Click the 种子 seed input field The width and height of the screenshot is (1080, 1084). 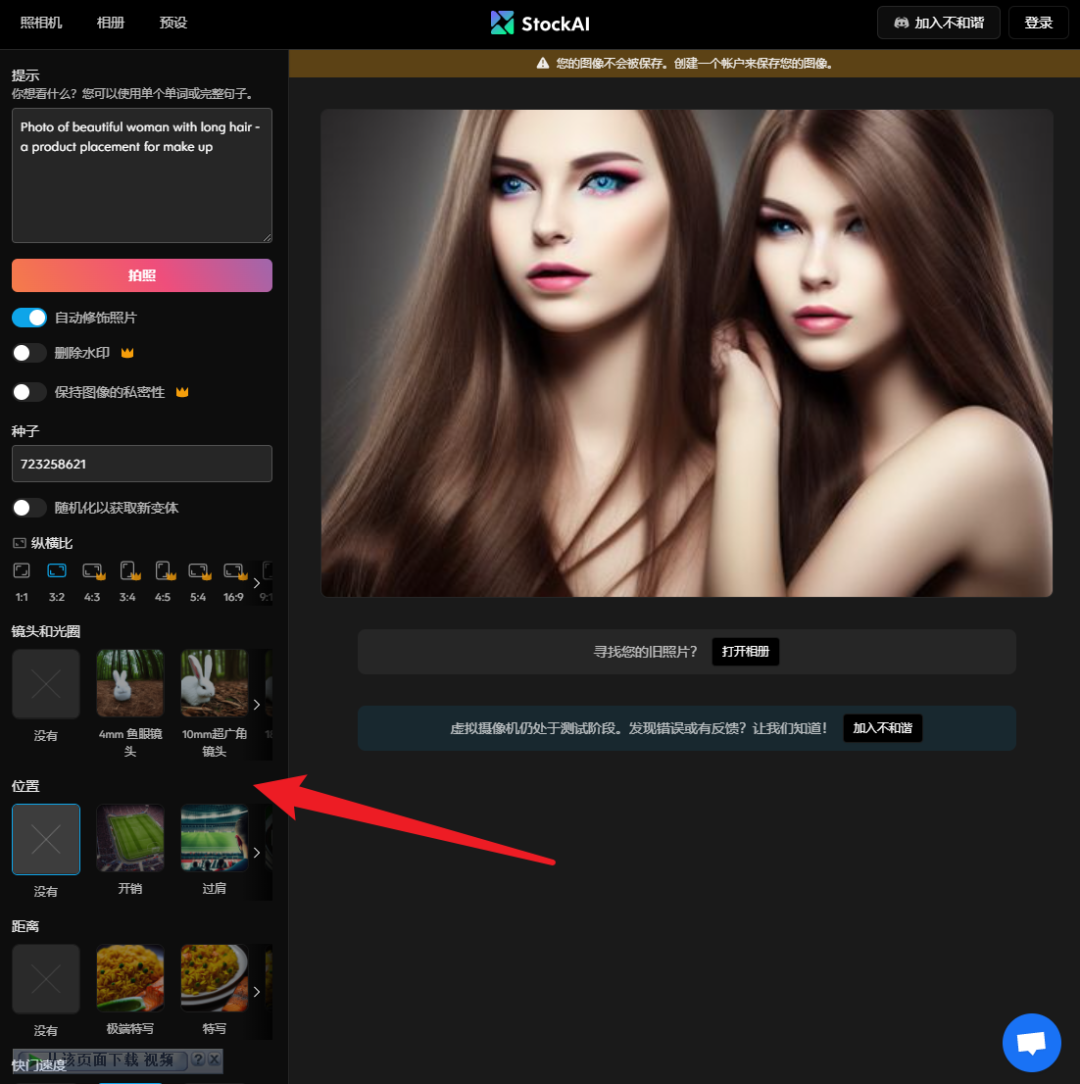(142, 464)
